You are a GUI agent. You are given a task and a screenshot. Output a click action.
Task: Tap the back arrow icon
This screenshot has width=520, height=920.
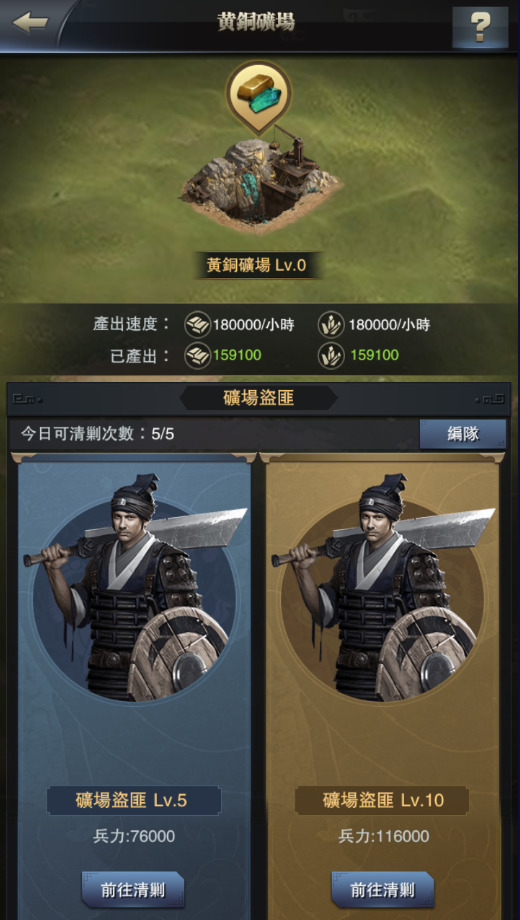pyautogui.click(x=30, y=23)
